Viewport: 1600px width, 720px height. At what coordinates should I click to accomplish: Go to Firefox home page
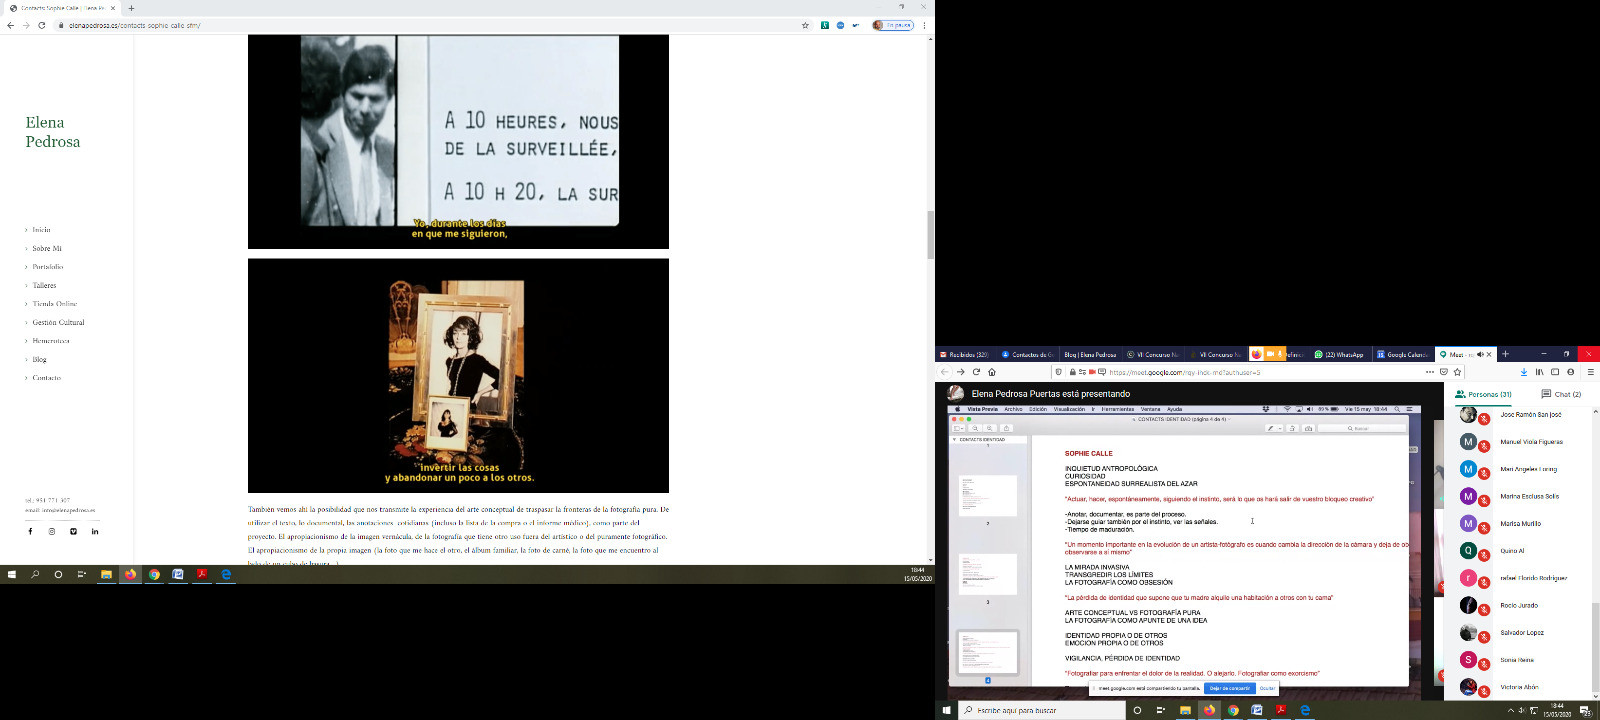click(992, 372)
